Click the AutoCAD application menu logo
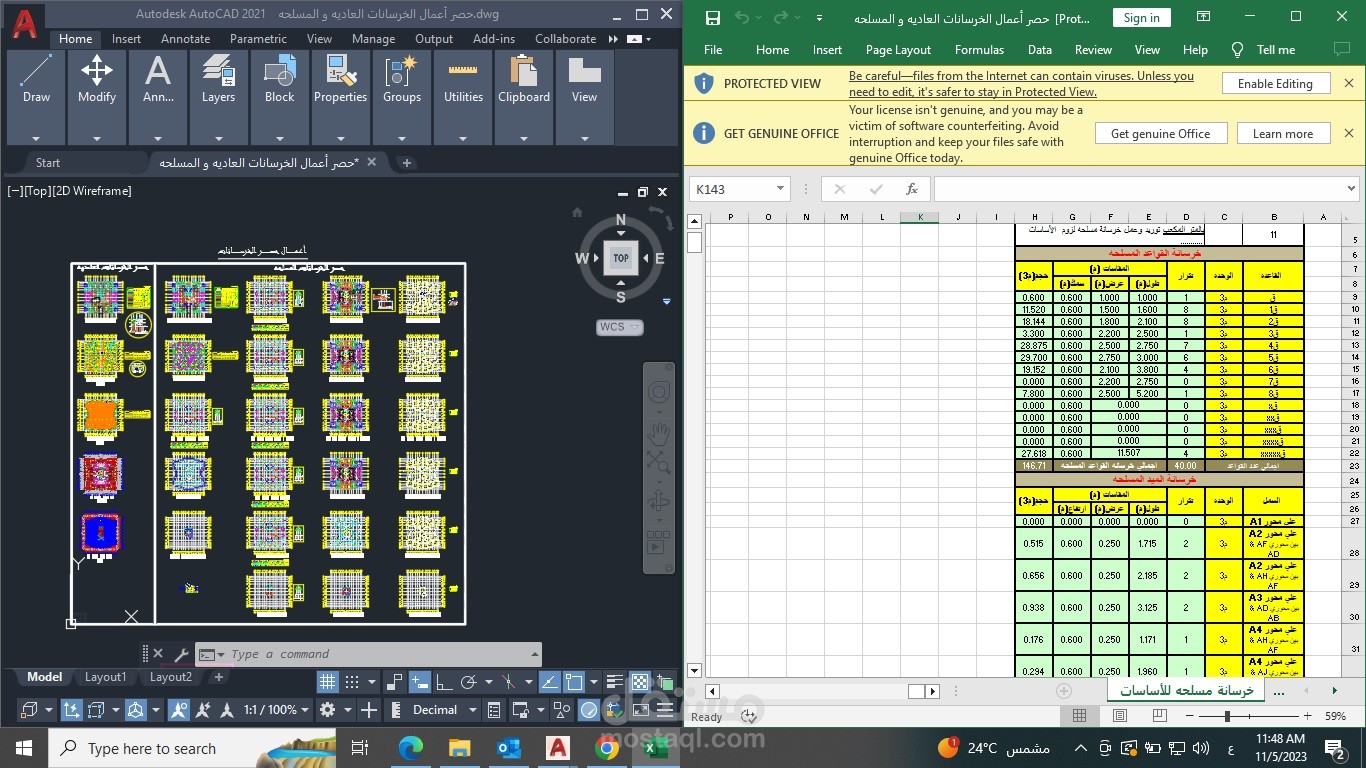 26,24
